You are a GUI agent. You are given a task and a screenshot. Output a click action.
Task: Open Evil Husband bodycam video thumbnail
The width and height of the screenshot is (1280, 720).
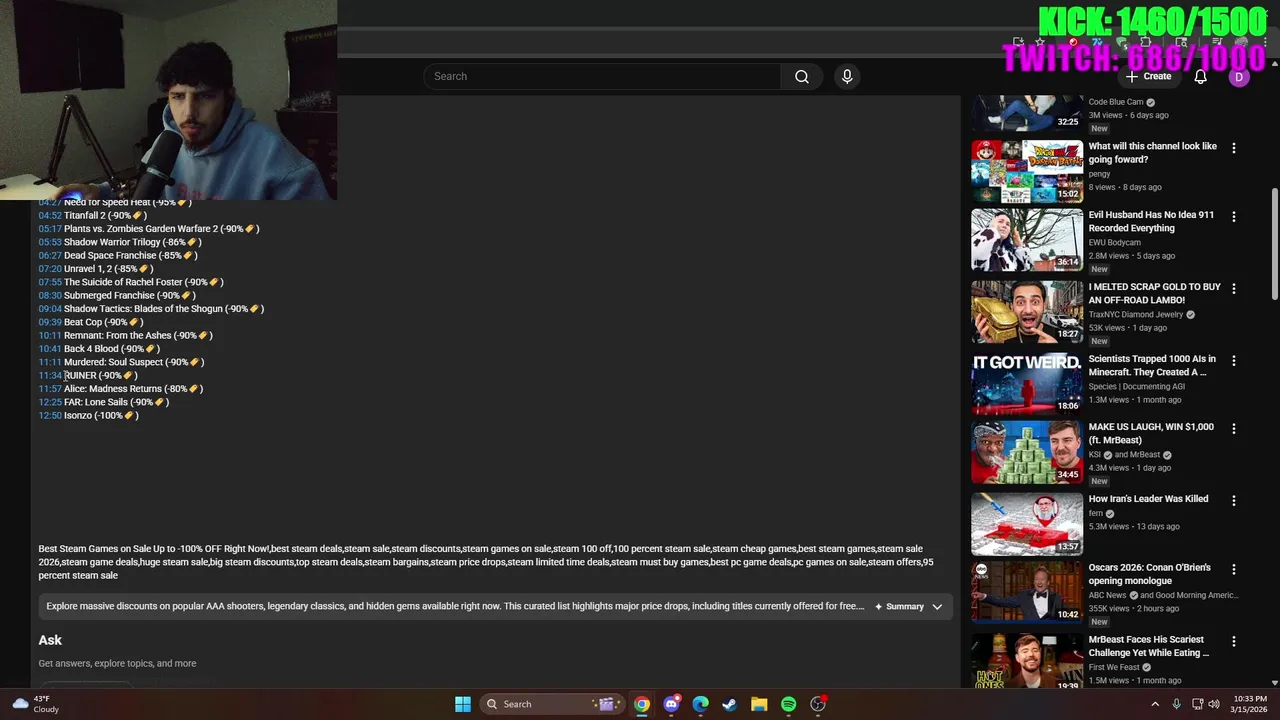1027,240
